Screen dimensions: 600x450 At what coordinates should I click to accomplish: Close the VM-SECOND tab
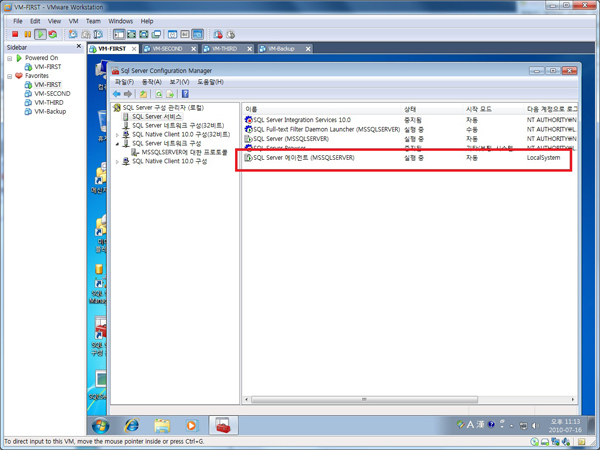pyautogui.click(x=194, y=49)
